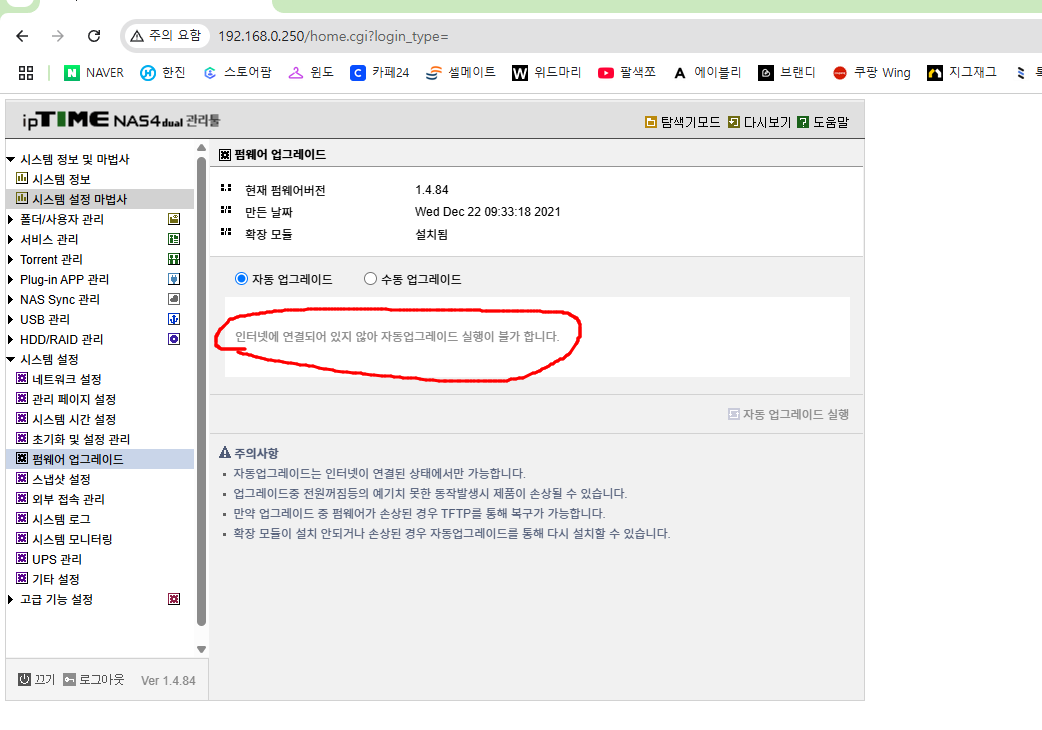Collapse the 시스템 설정 section
This screenshot has width=1042, height=730.
click(11, 359)
